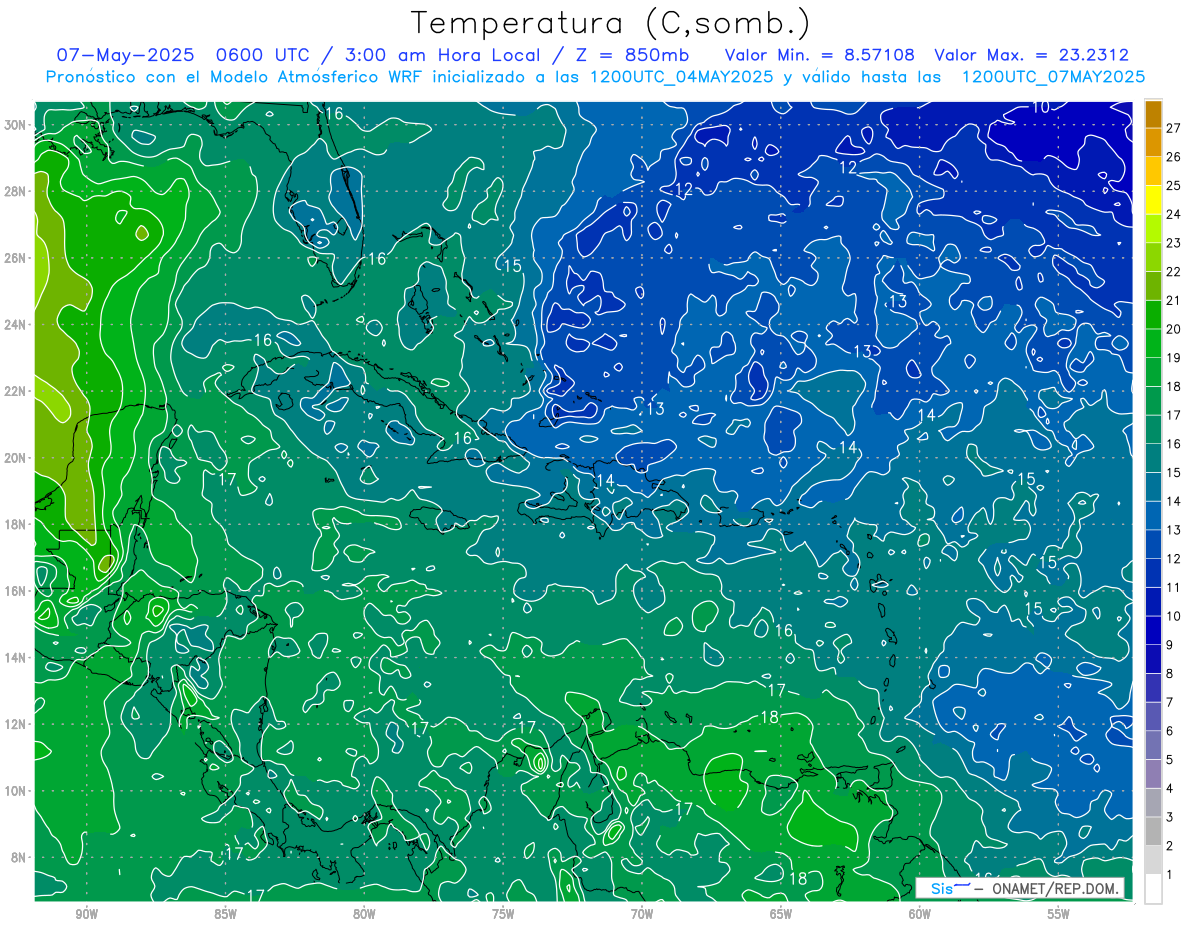Click the 16N latitude axis label
Image resolution: width=1200 pixels, height=927 pixels.
click(x=17, y=591)
